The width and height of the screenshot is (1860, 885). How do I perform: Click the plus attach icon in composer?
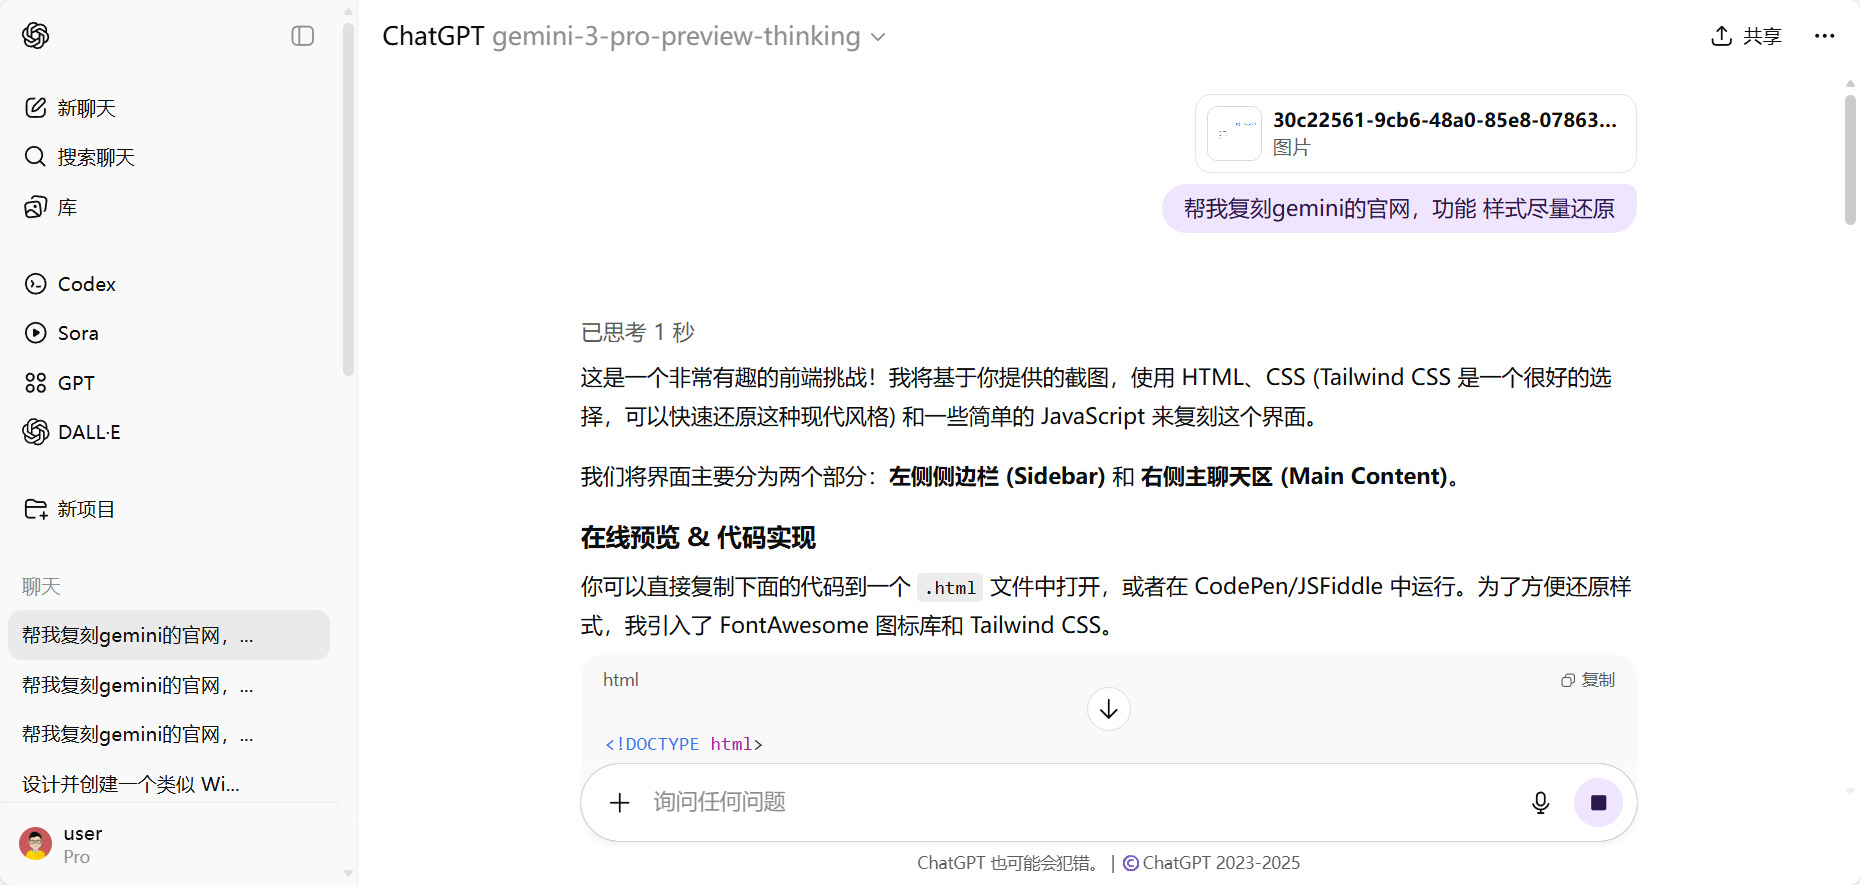620,802
